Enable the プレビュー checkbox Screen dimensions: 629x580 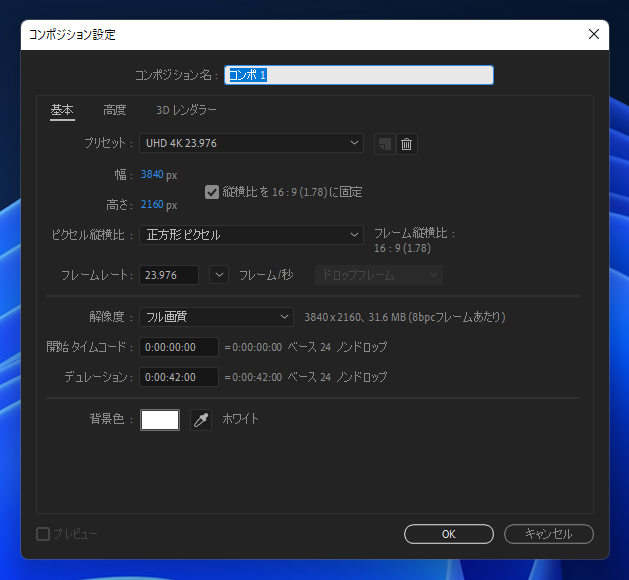[x=43, y=534]
